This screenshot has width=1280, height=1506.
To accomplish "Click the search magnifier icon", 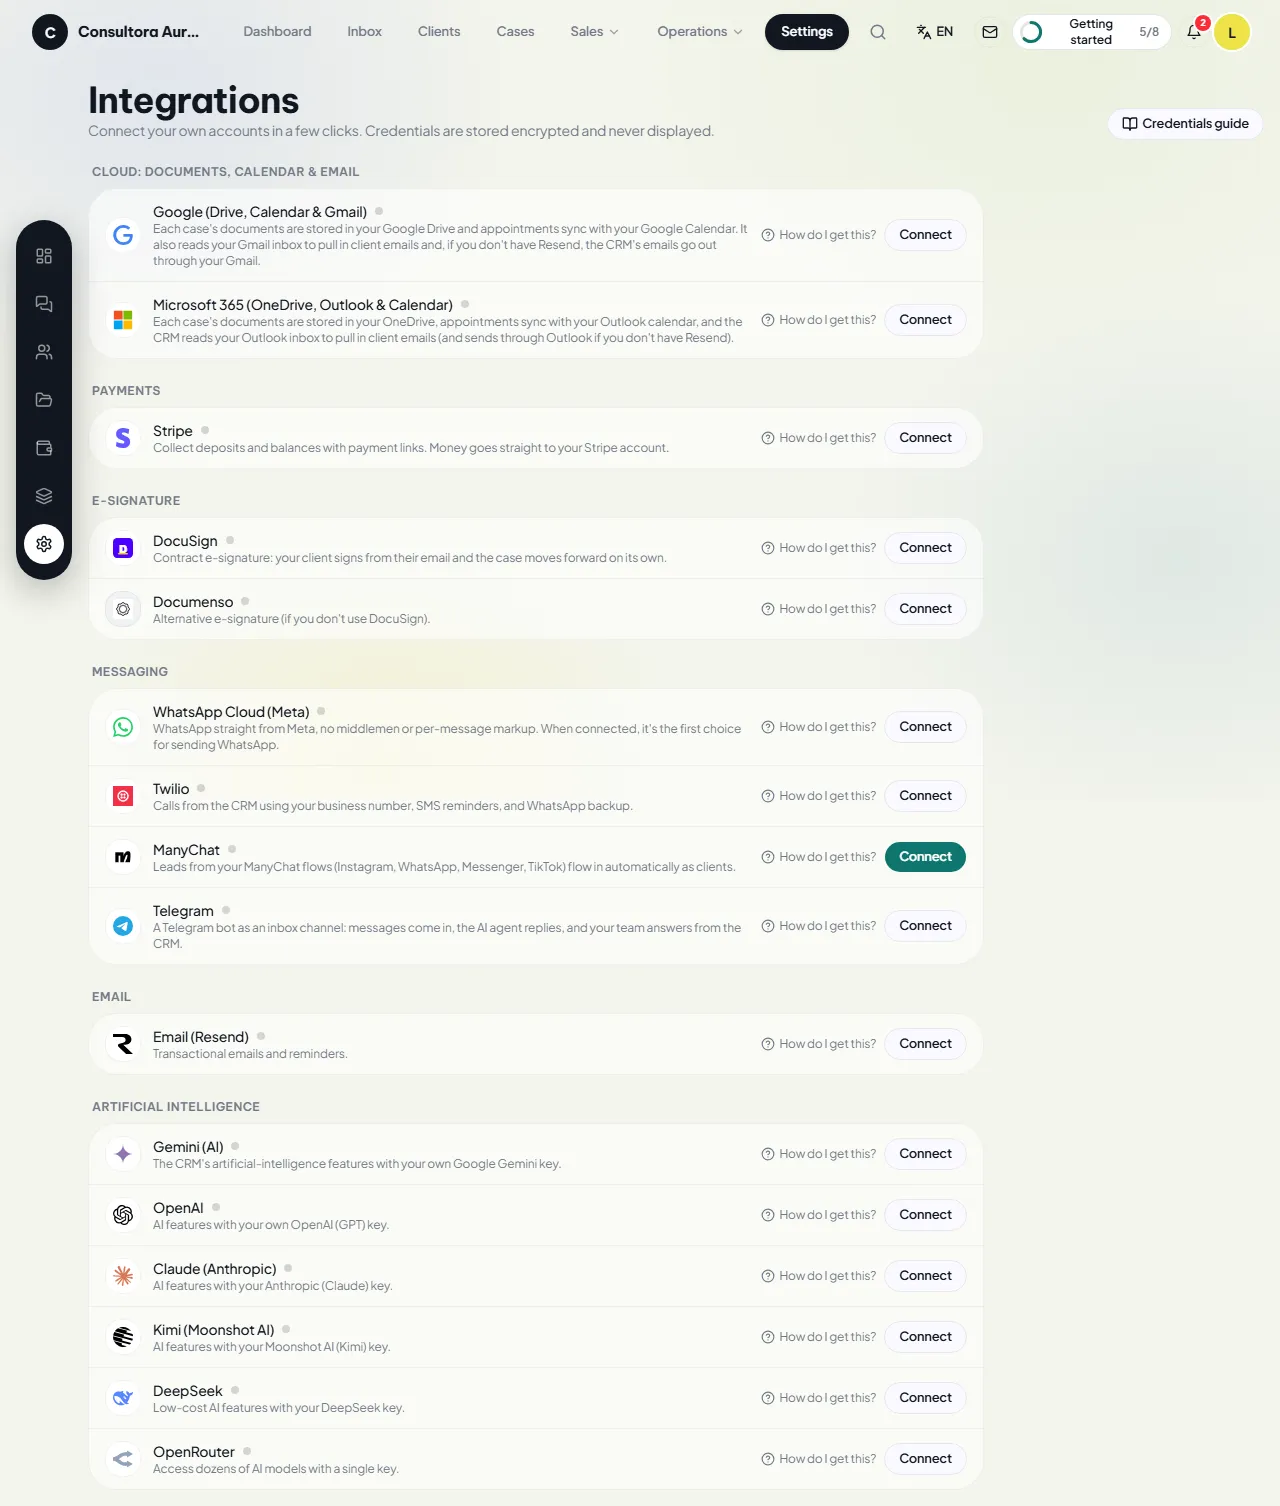I will pos(878,32).
